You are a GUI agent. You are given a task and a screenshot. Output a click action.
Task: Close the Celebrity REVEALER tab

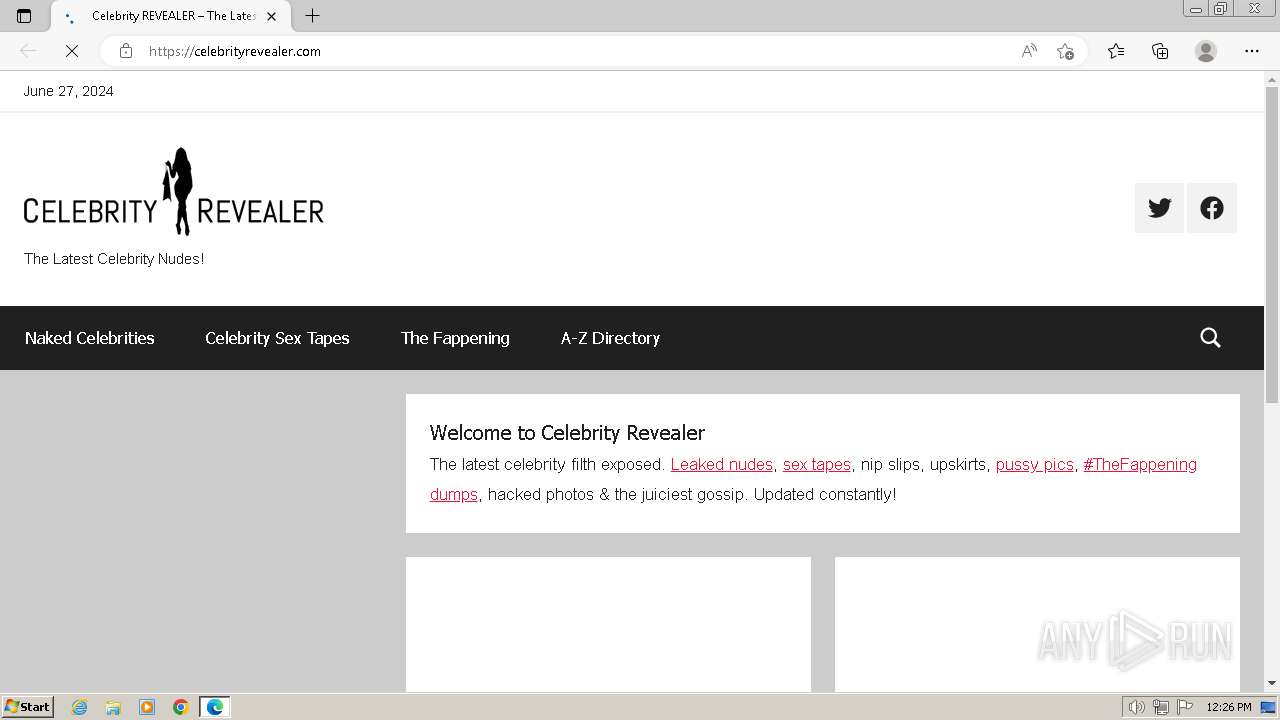[271, 16]
